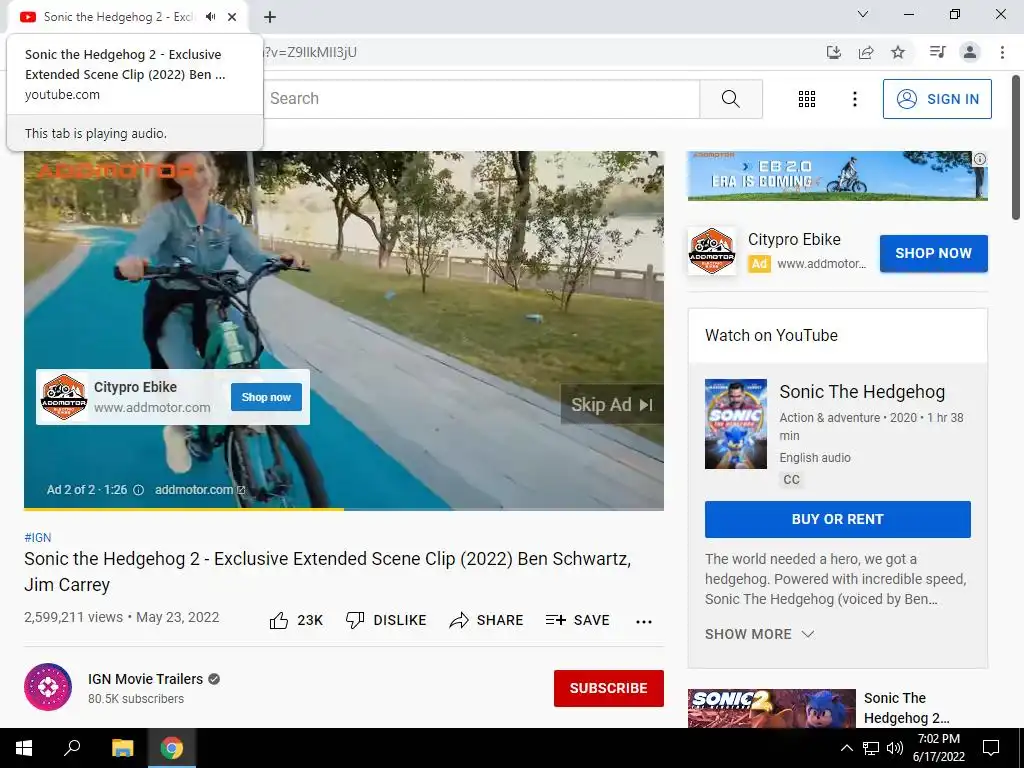Image resolution: width=1024 pixels, height=768 pixels.
Task: Click the magnifier search button
Action: pyautogui.click(x=731, y=99)
